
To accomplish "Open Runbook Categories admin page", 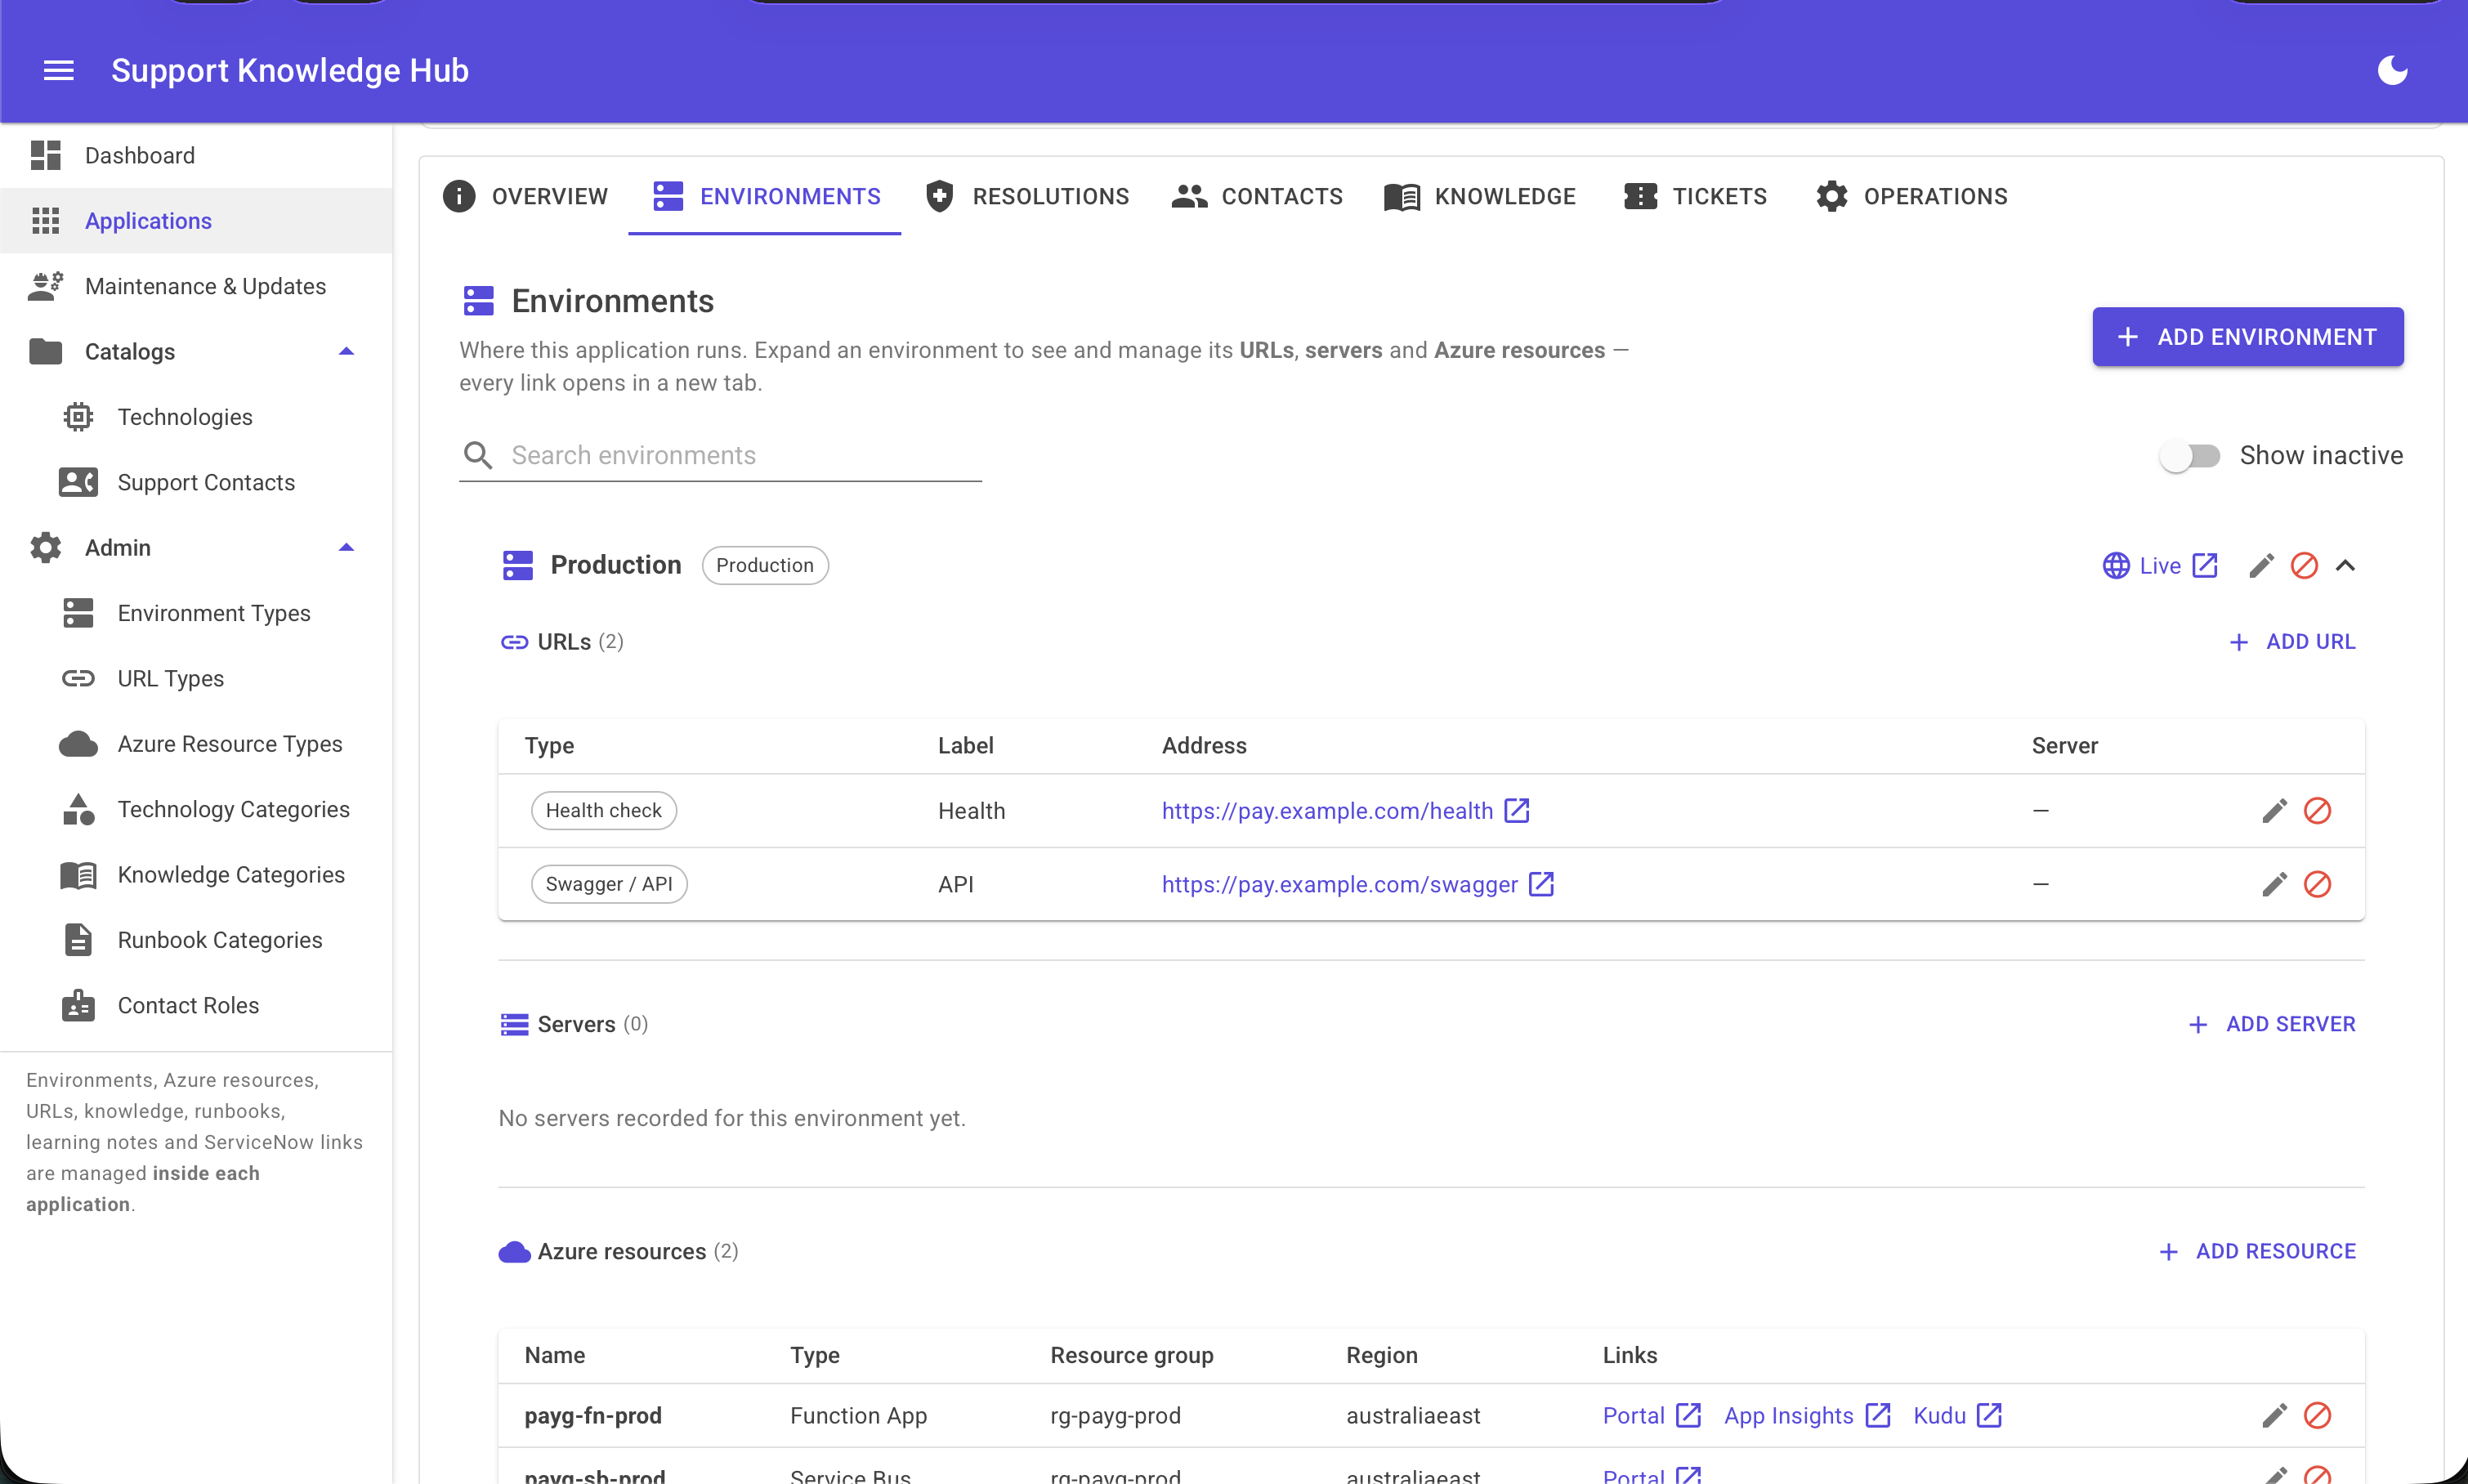I will coord(196,940).
